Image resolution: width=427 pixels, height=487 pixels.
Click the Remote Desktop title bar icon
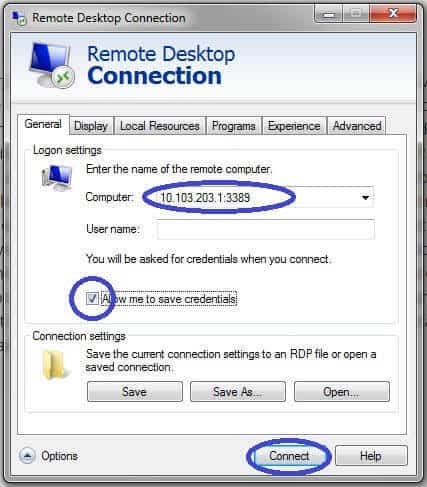pyautogui.click(x=19, y=17)
